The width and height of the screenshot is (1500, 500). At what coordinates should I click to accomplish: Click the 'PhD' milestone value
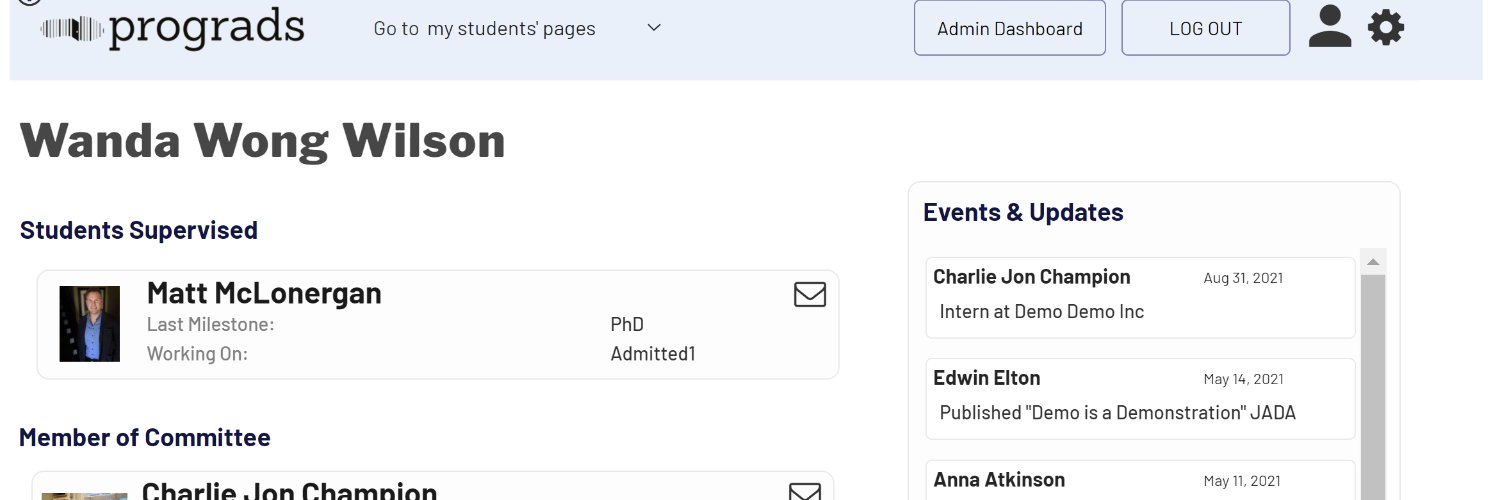click(627, 325)
